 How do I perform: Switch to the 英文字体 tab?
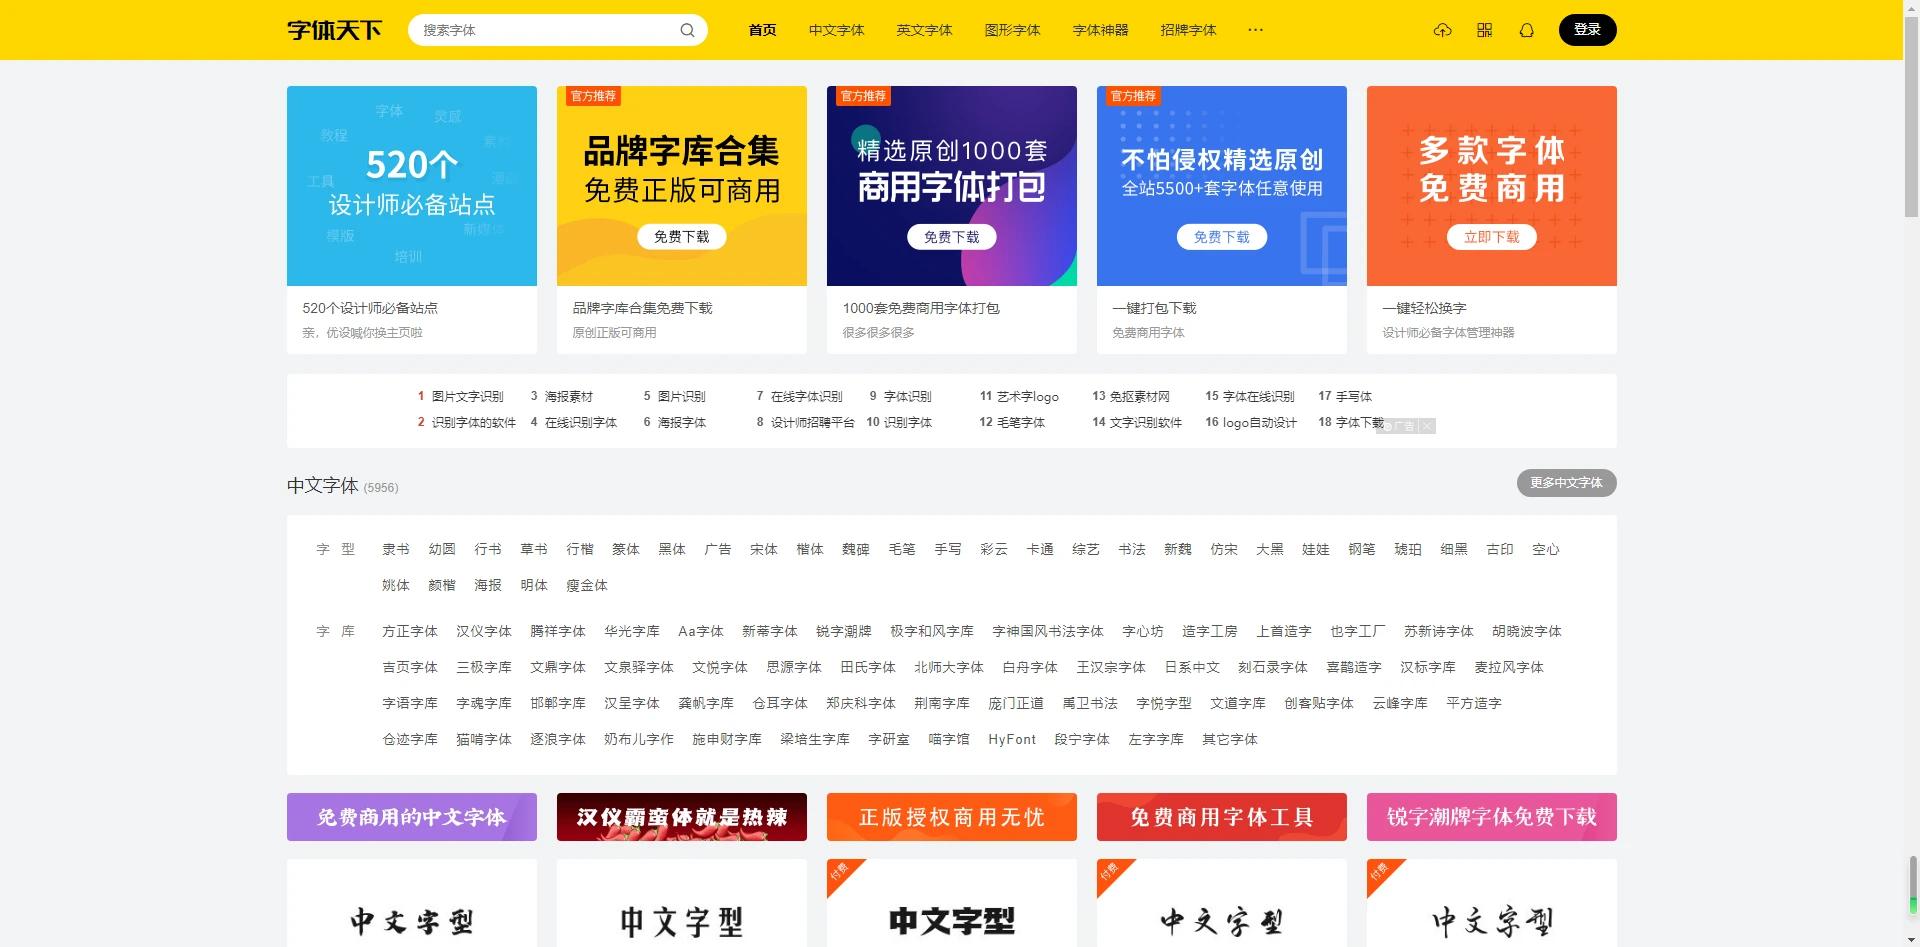click(x=924, y=30)
